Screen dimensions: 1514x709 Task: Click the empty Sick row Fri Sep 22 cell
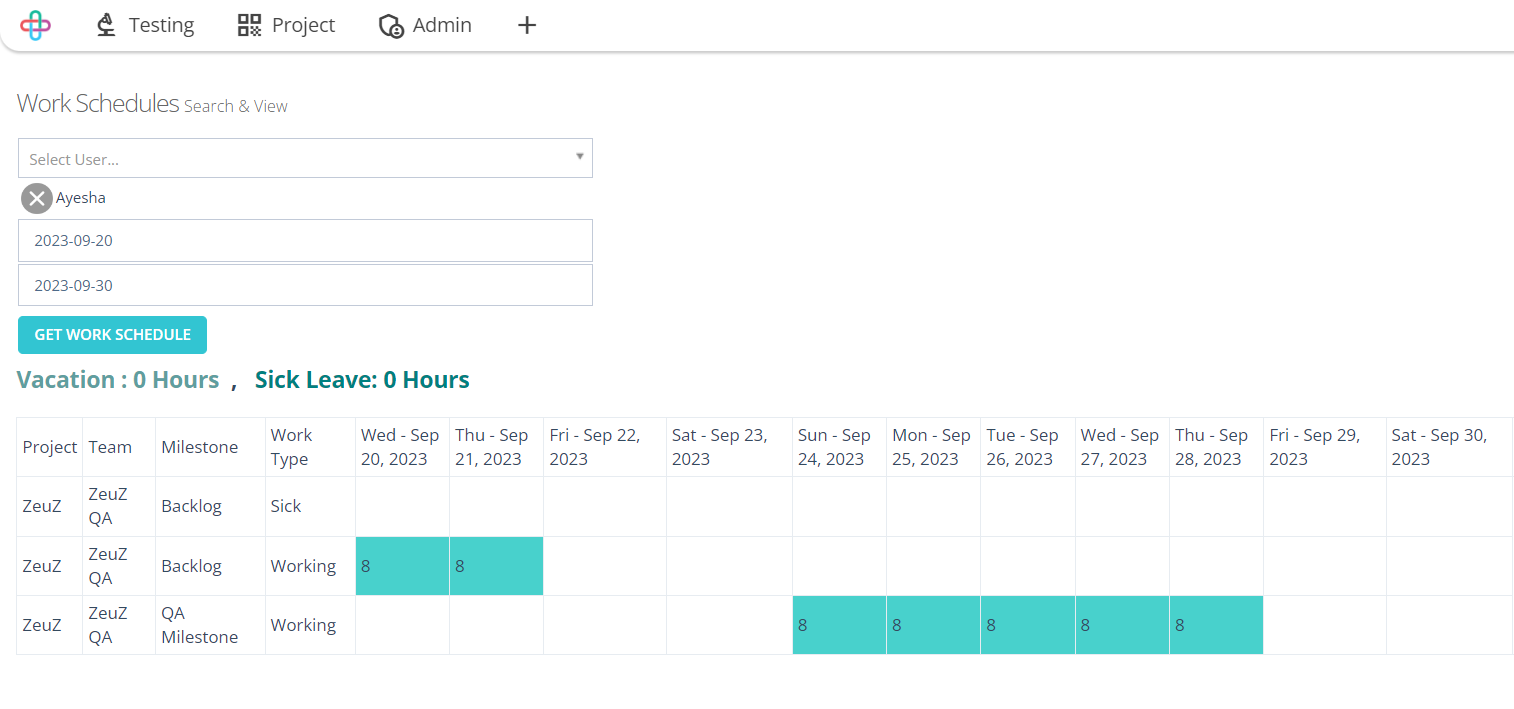pyautogui.click(x=605, y=506)
